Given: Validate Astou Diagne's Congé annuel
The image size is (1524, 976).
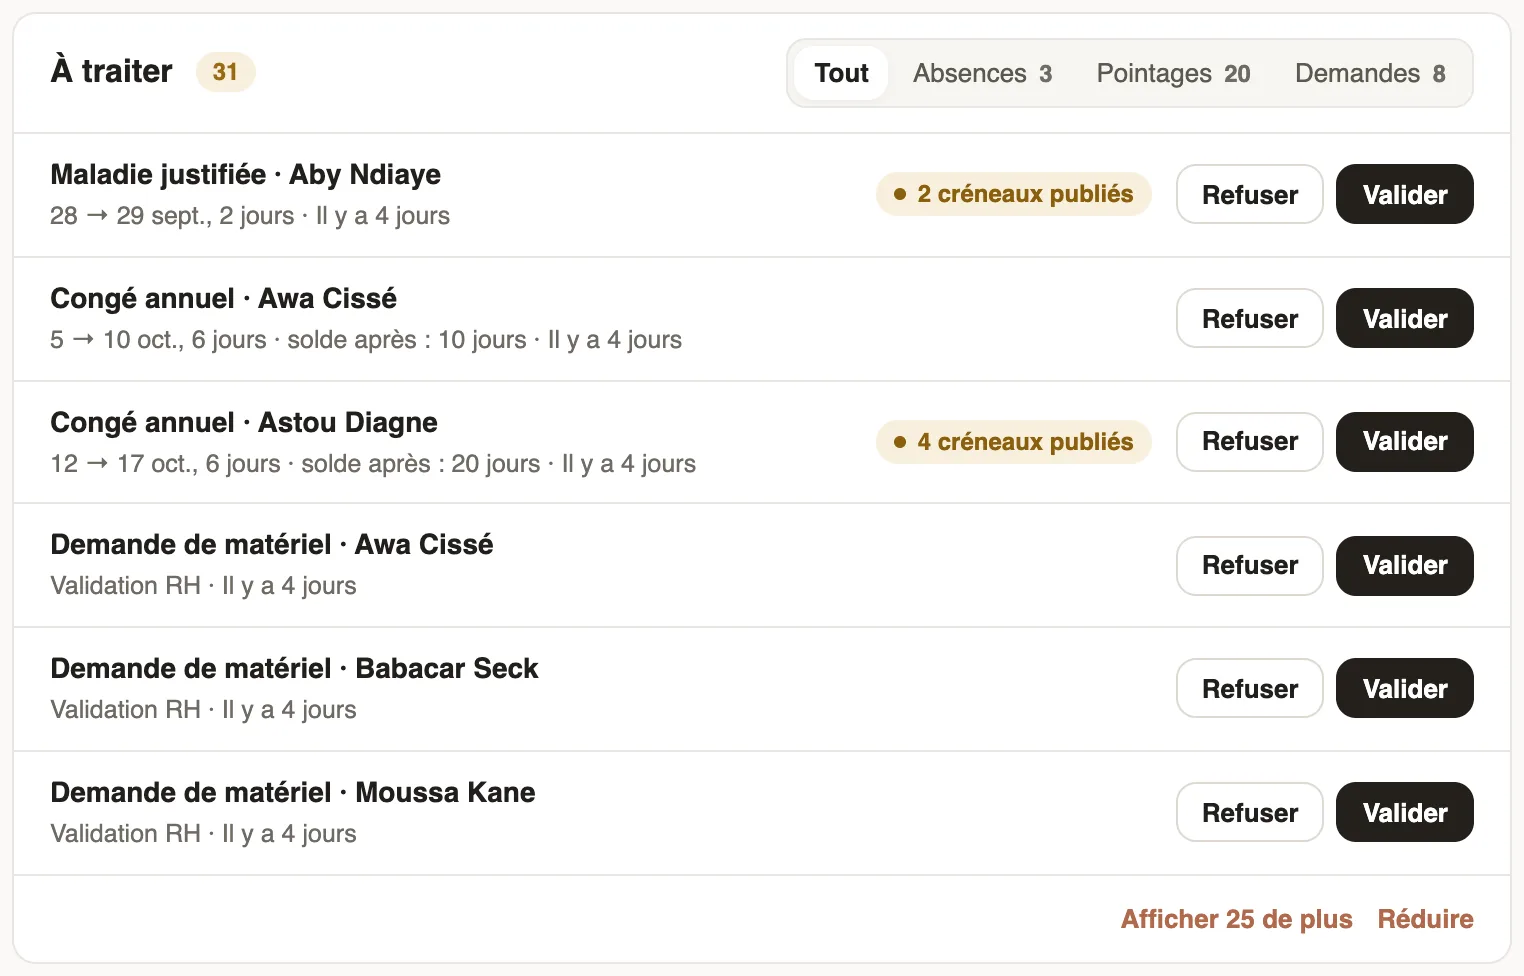Looking at the screenshot, I should pos(1404,442).
